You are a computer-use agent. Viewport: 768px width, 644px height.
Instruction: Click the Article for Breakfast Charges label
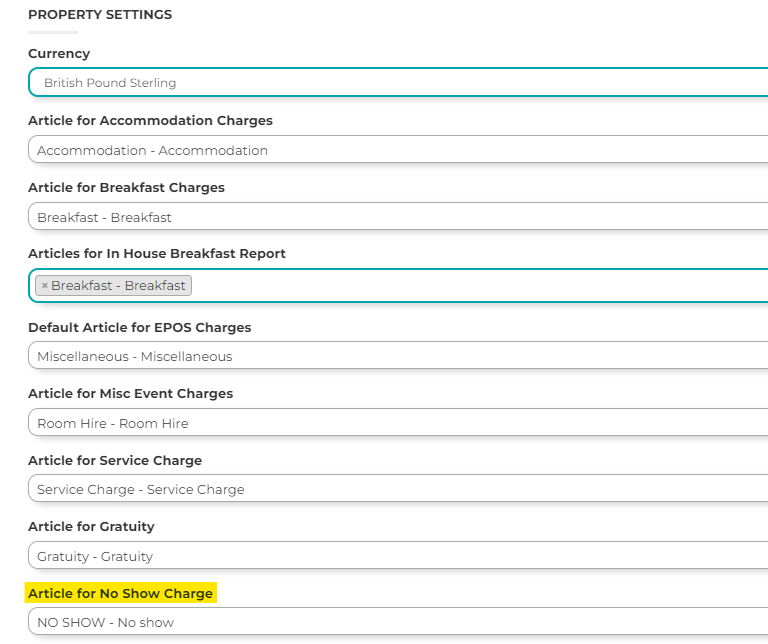coord(126,188)
